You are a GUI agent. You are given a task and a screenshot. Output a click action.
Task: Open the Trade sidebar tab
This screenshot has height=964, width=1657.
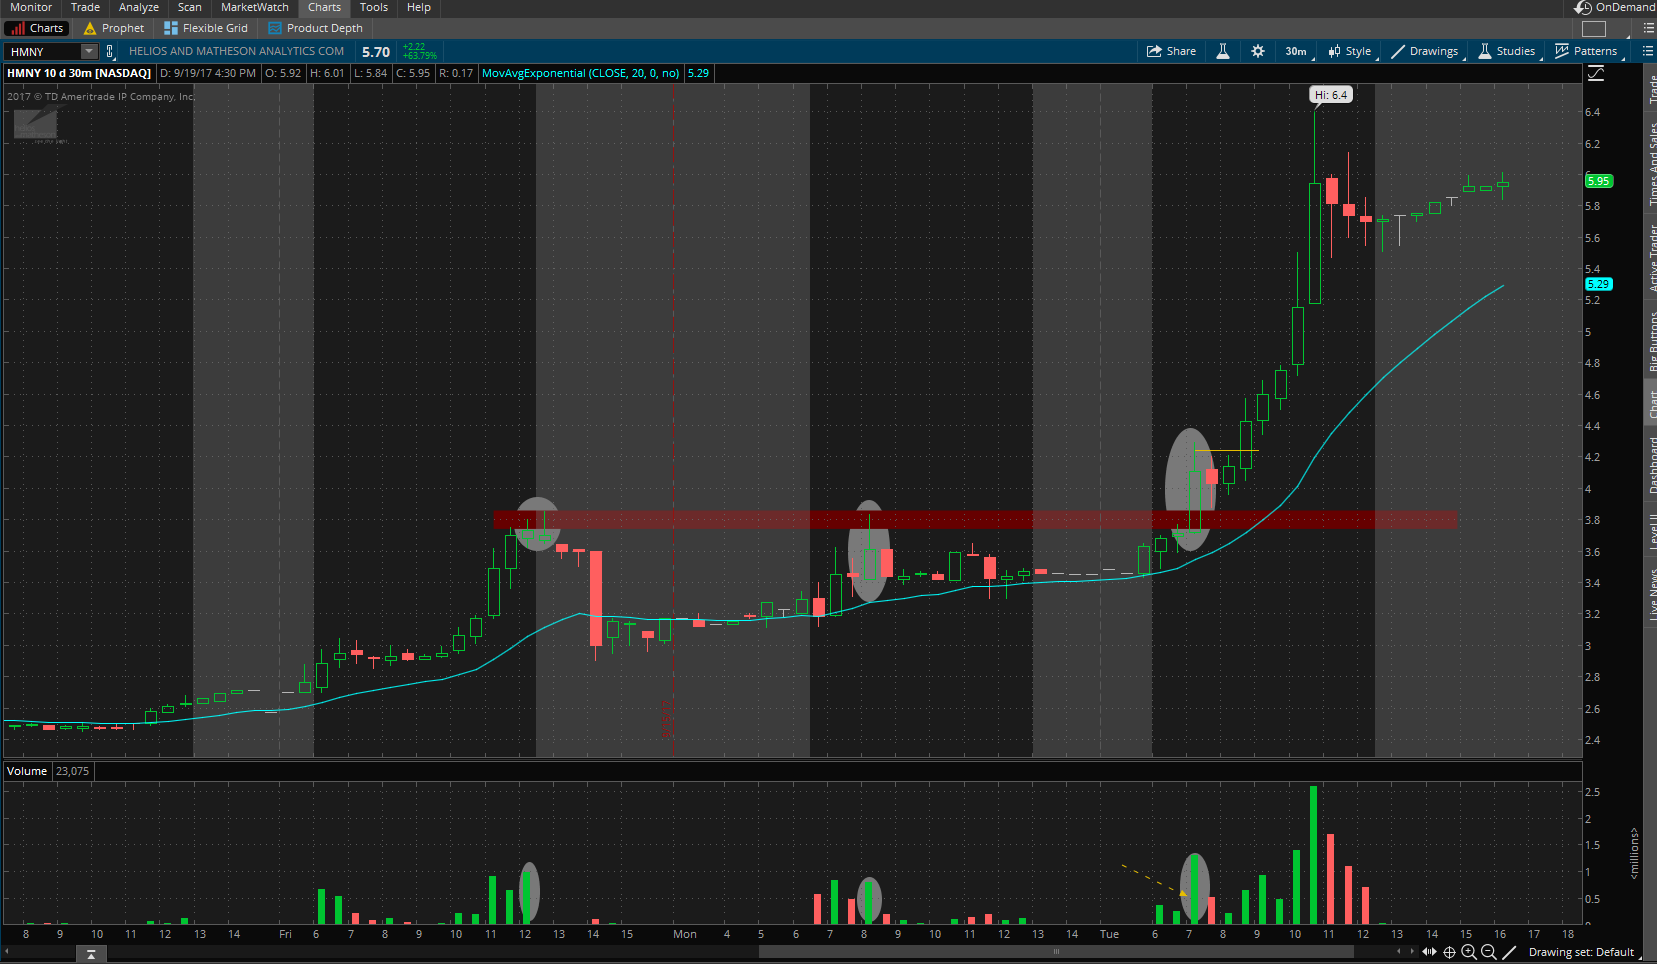click(1652, 89)
